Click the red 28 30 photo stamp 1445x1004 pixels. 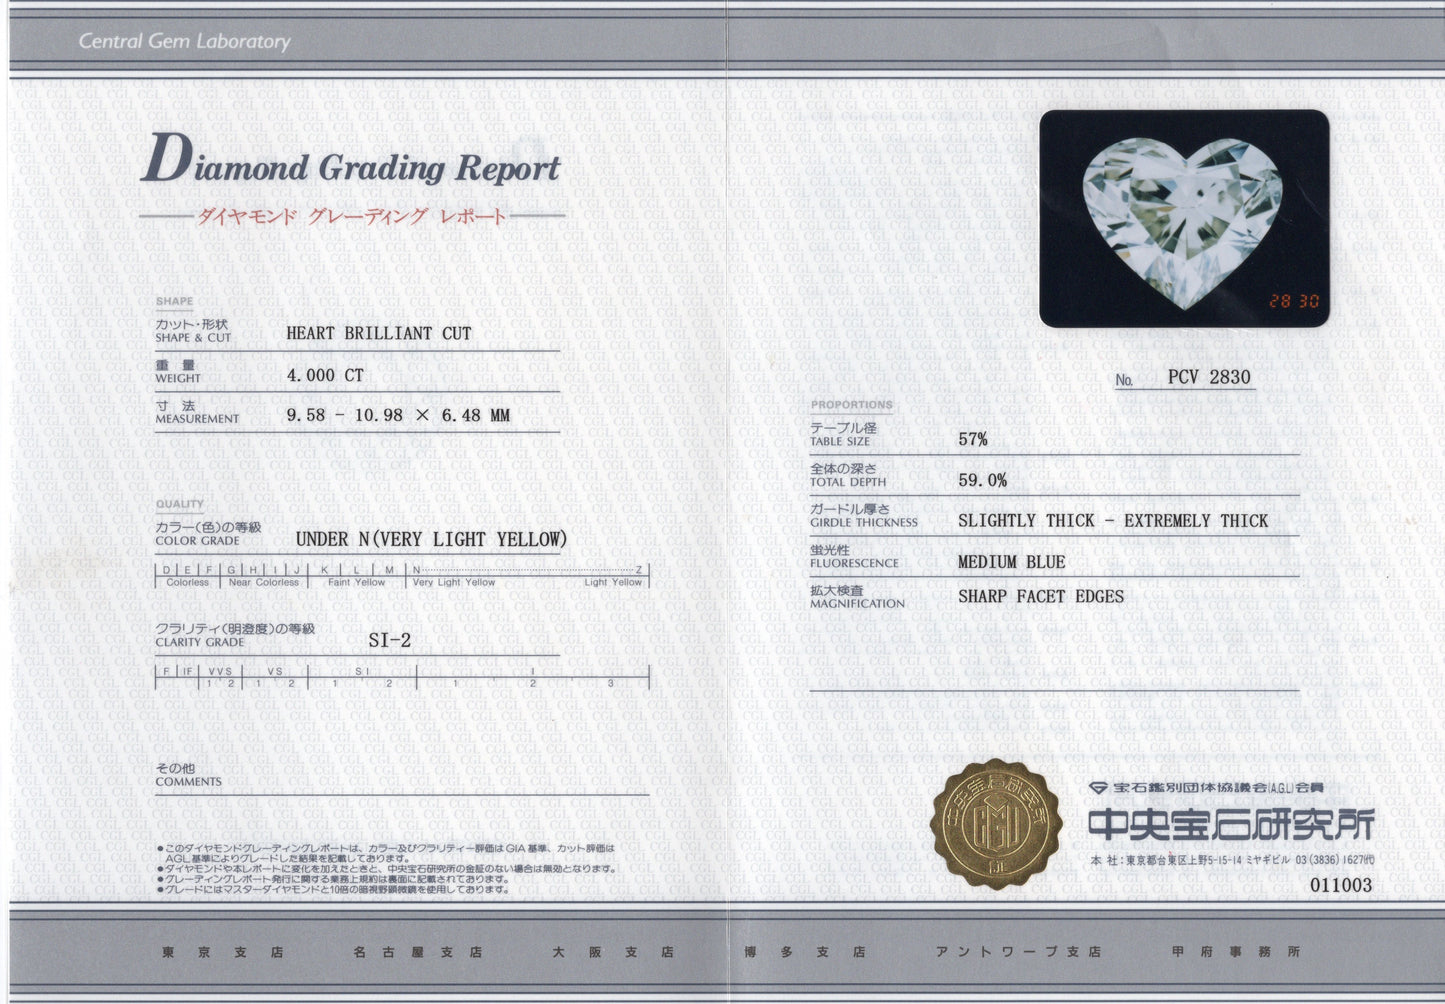[x=1294, y=301]
